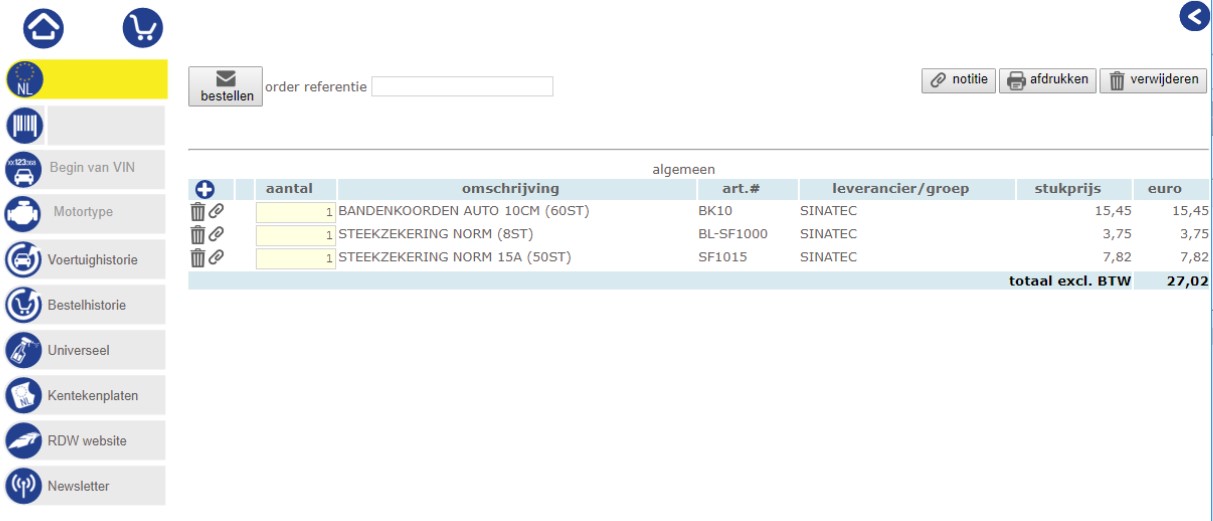Viewport: 1213px width, 521px height.
Task: Select Universeel in the sidebar
Action: tap(85, 351)
